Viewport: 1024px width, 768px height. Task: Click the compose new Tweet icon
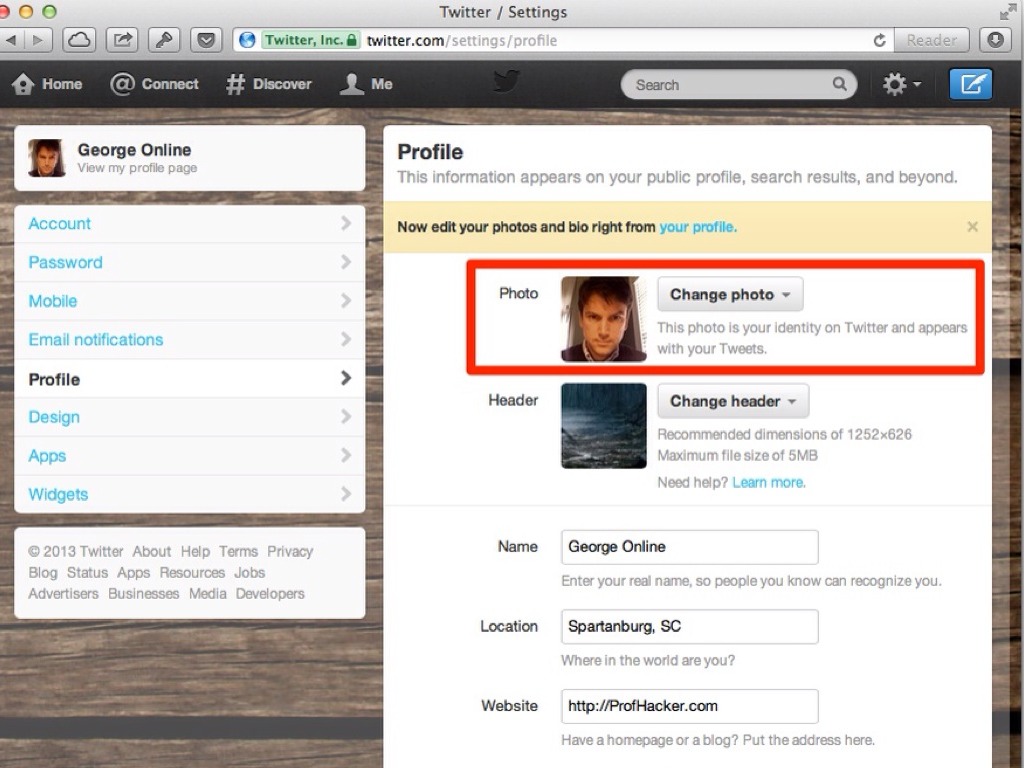click(970, 85)
